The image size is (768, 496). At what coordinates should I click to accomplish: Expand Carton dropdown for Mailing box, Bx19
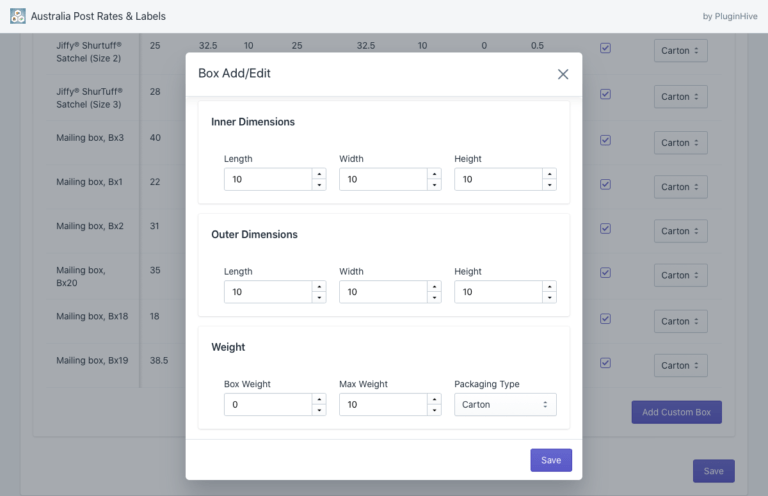point(680,366)
